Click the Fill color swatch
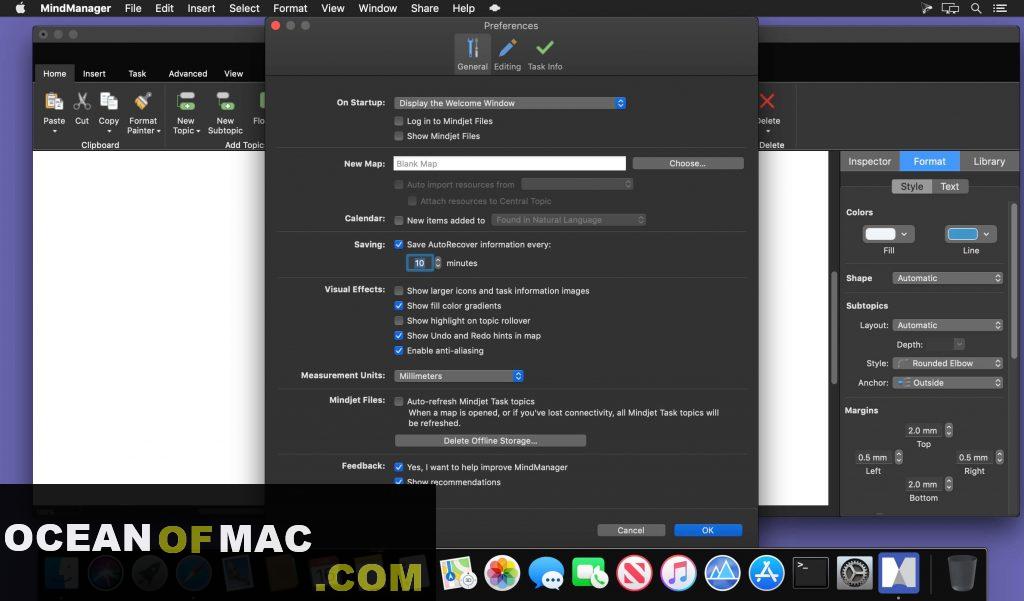Image resolution: width=1024 pixels, height=601 pixels. click(x=880, y=234)
